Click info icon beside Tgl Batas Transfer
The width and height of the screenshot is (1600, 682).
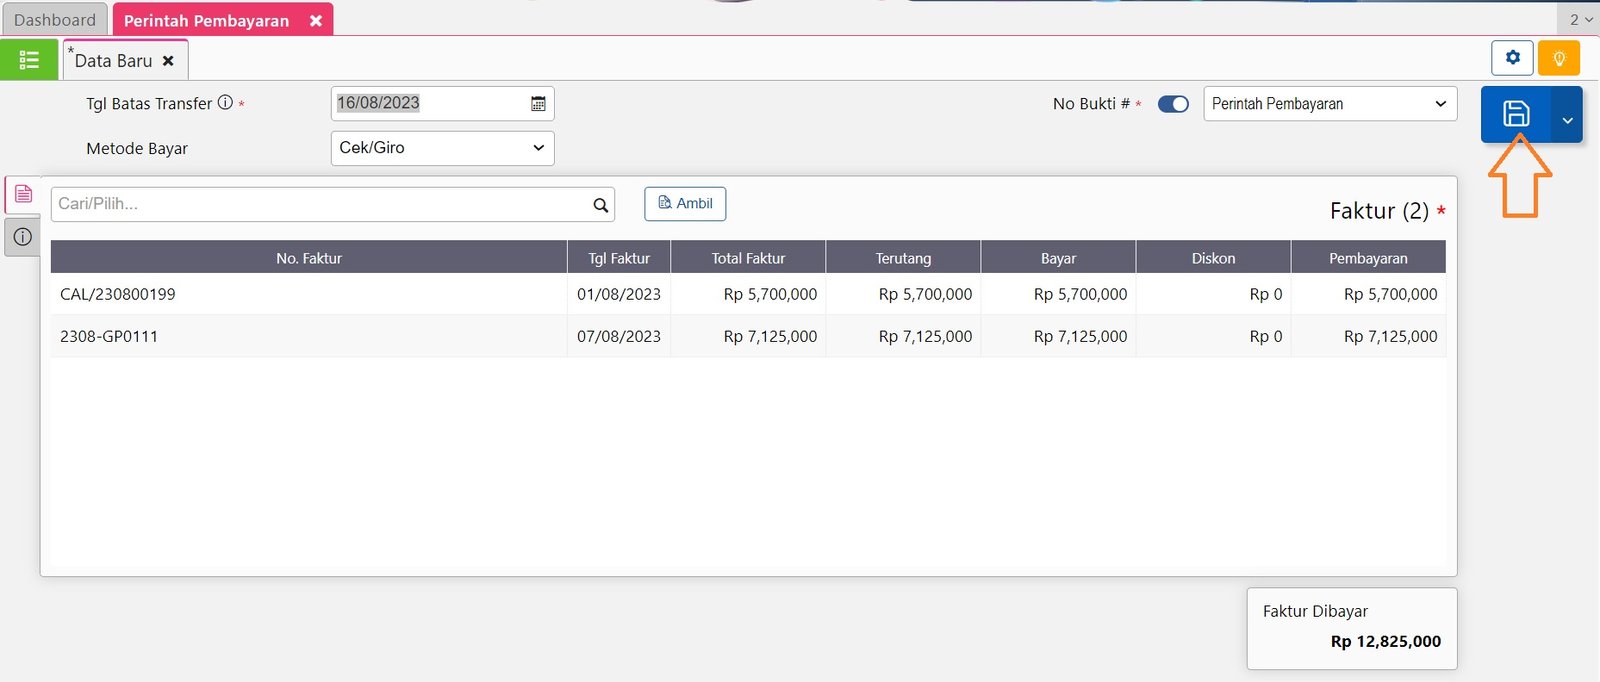[225, 103]
